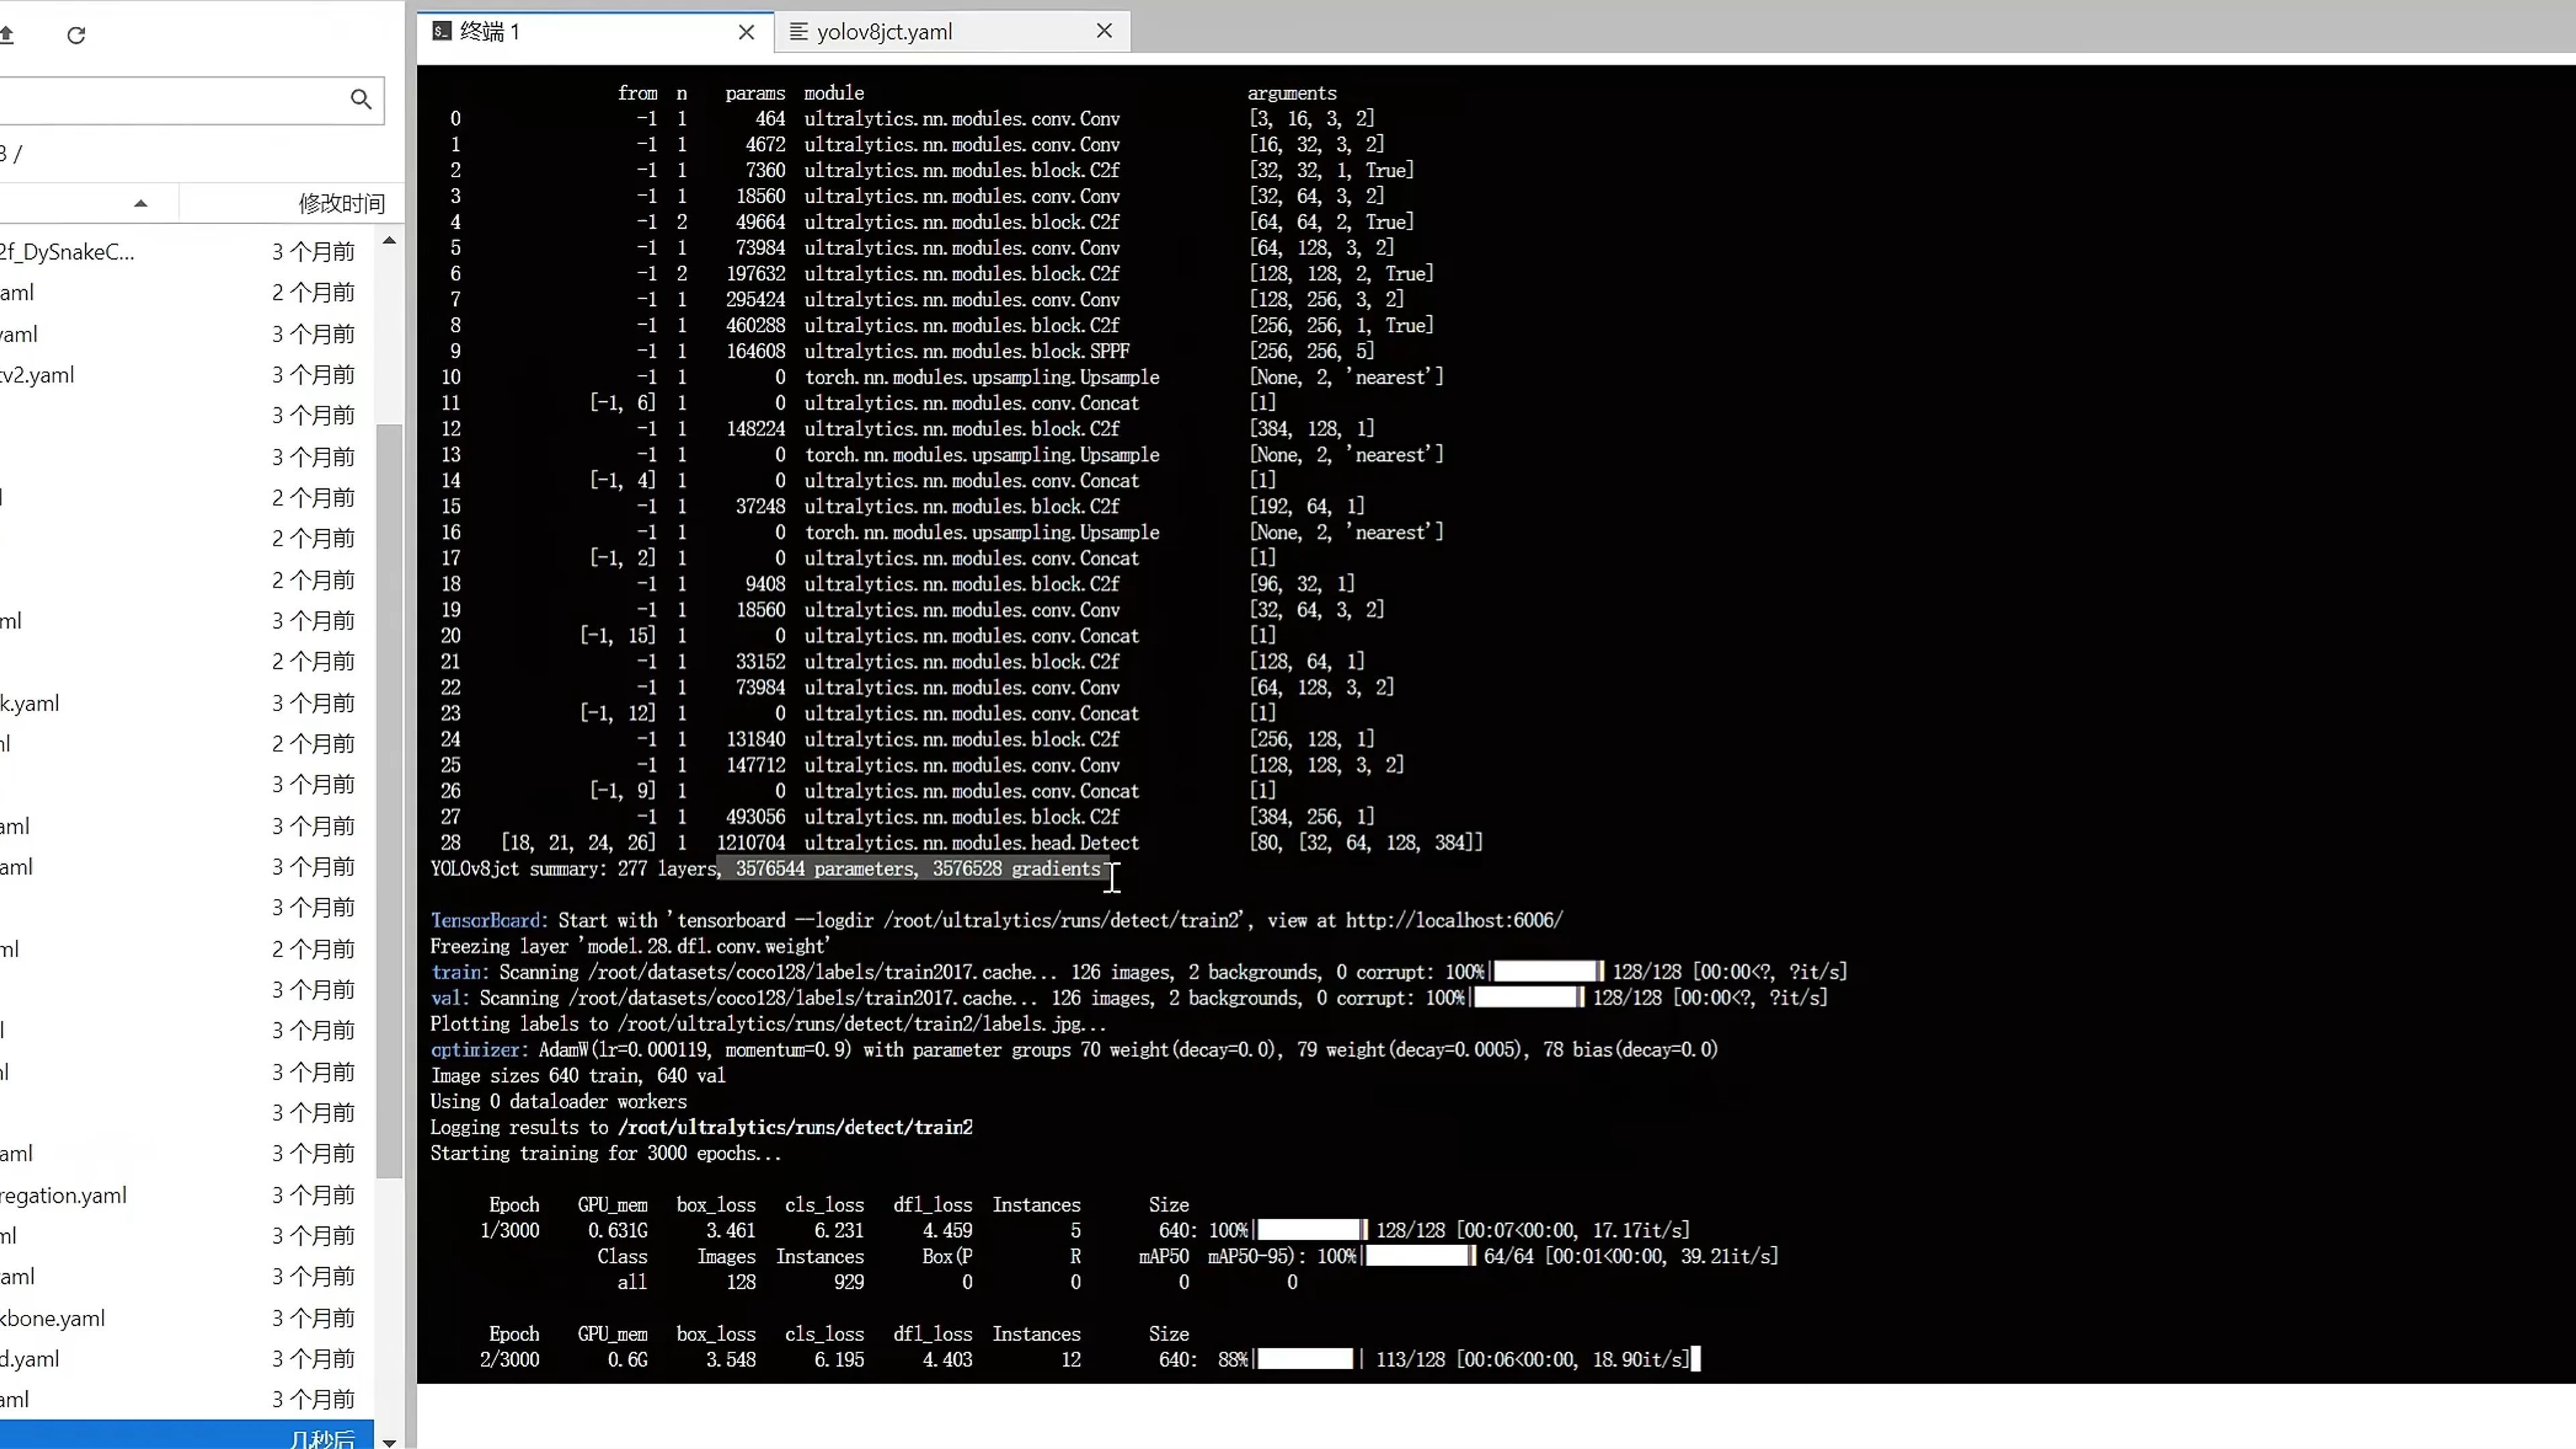
Task: Select the regation.yaml file row
Action: pyautogui.click(x=187, y=1195)
